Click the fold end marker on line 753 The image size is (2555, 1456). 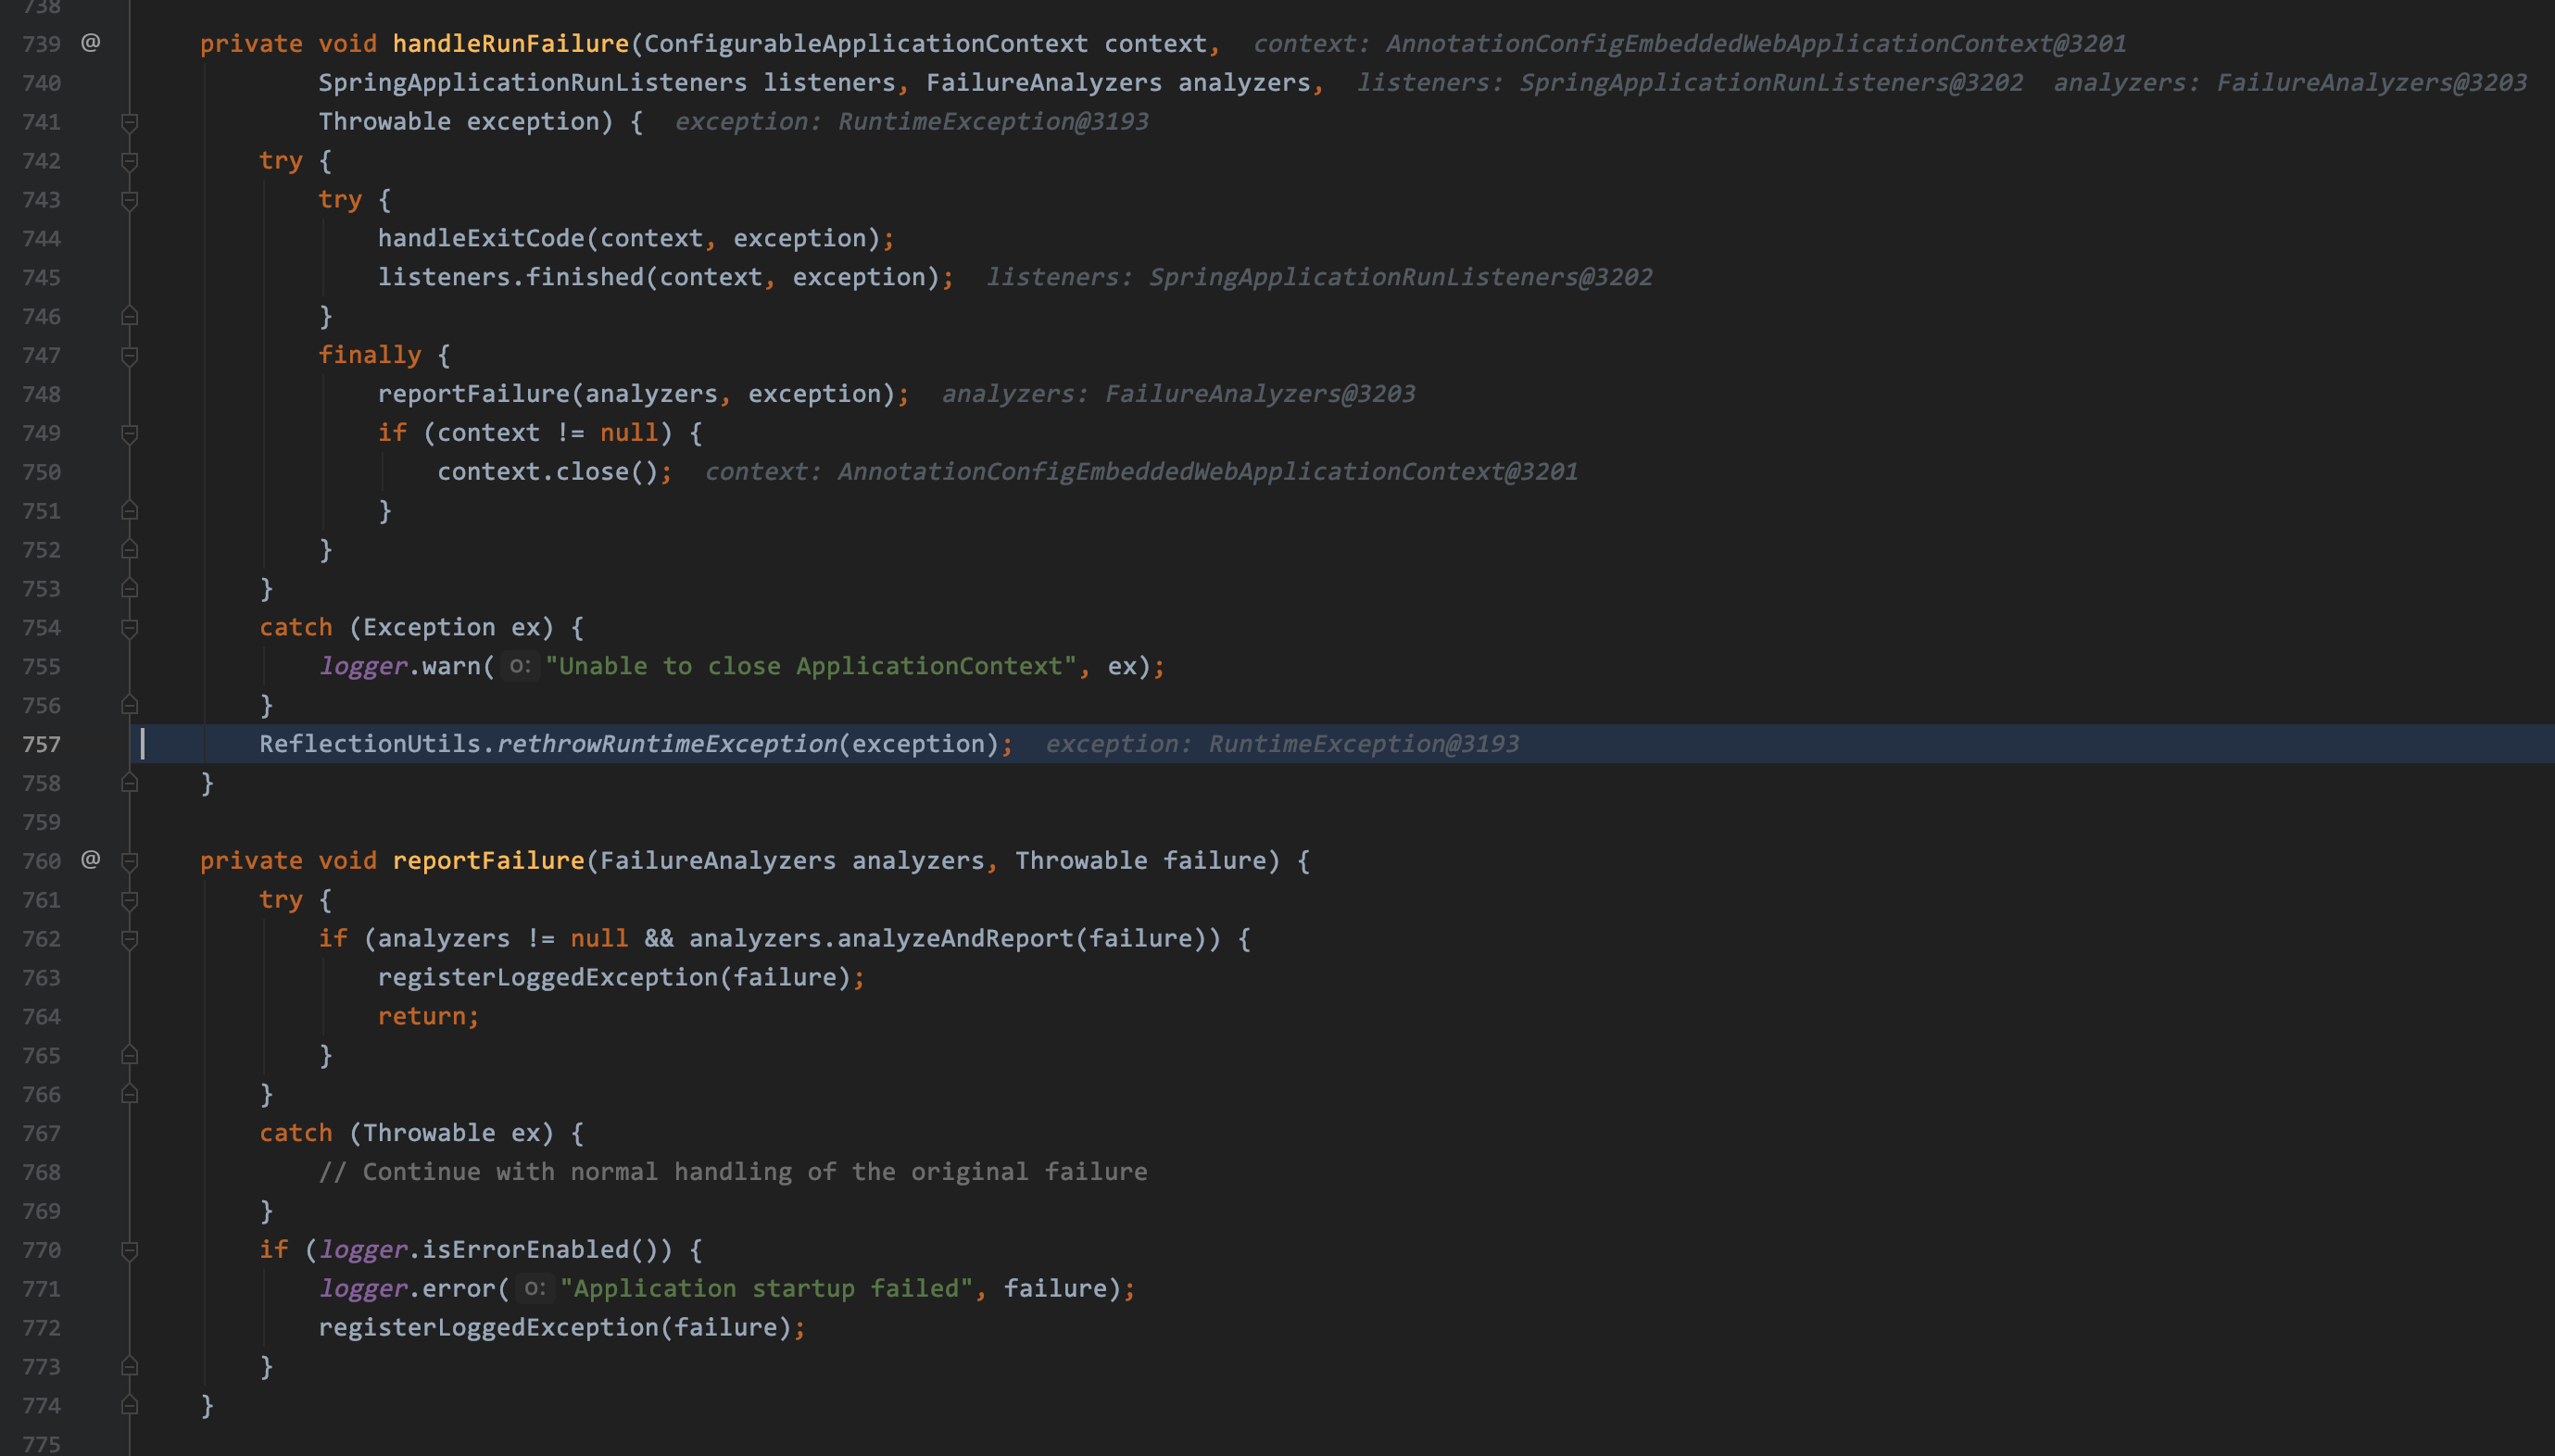(x=129, y=589)
